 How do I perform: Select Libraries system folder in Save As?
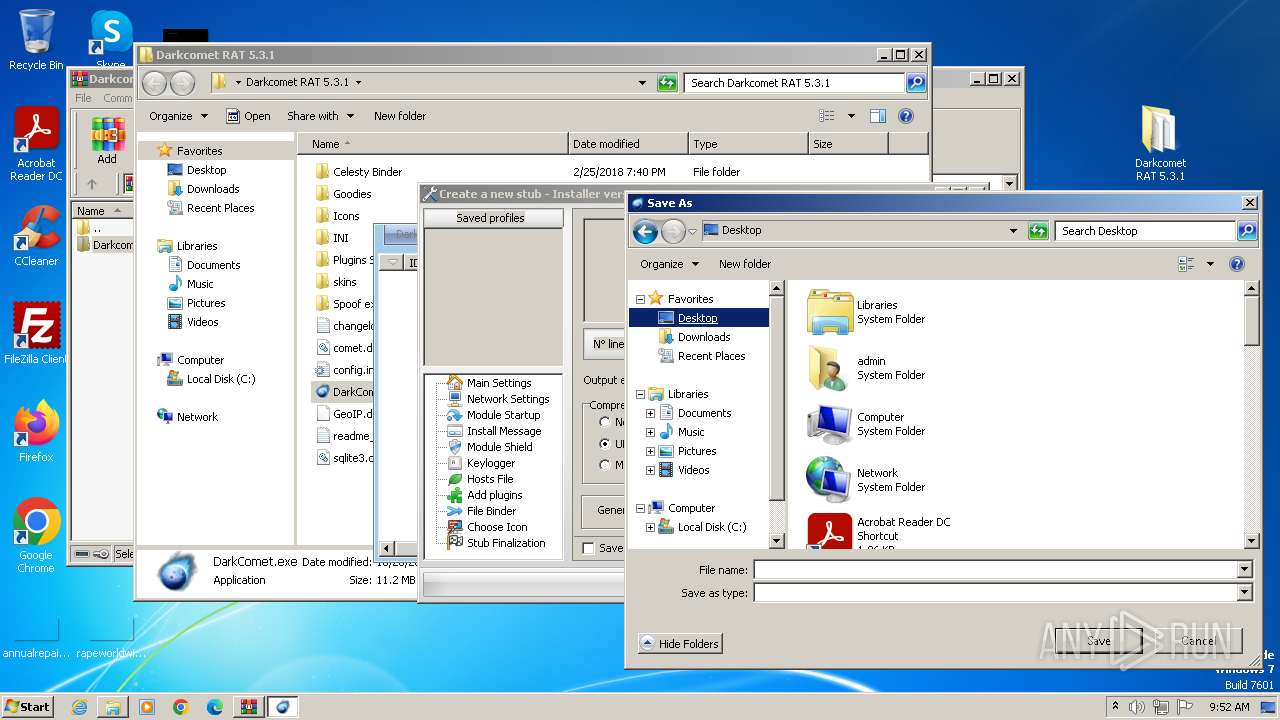point(866,312)
